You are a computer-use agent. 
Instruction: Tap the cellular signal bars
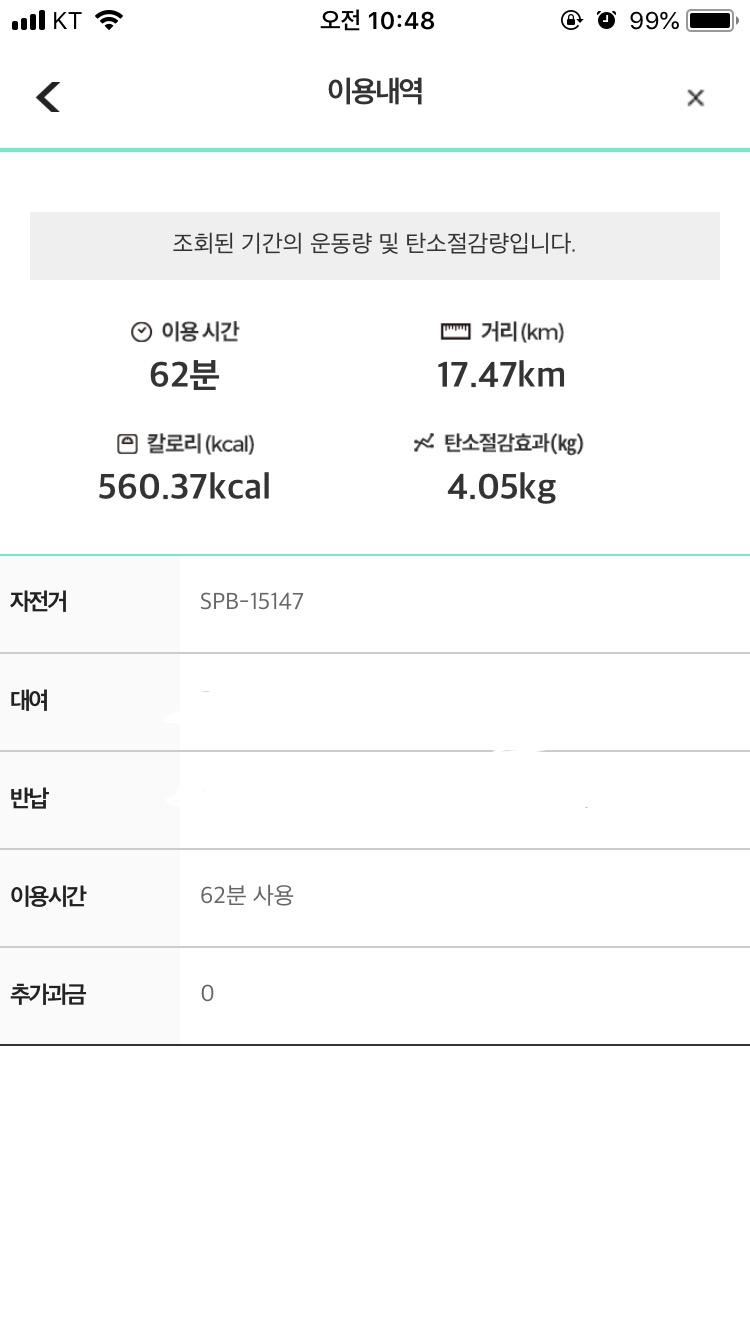coord(29,20)
